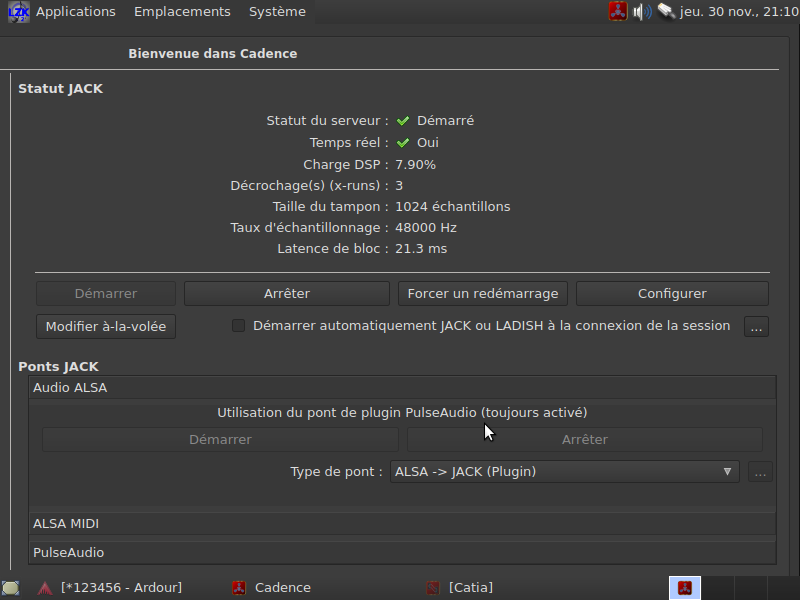Click the ALSA bridge Démarrer button
Viewport: 800px width, 600px height.
[x=220, y=440]
